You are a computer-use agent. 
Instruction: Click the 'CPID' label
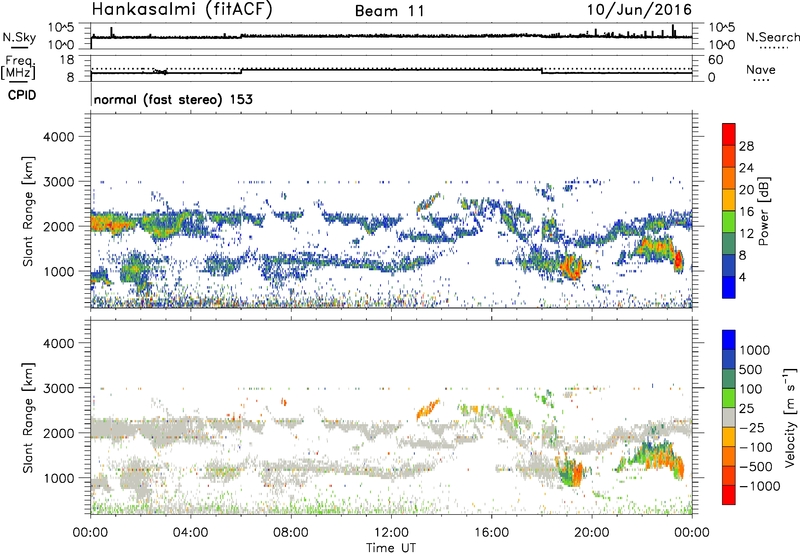click(x=22, y=95)
